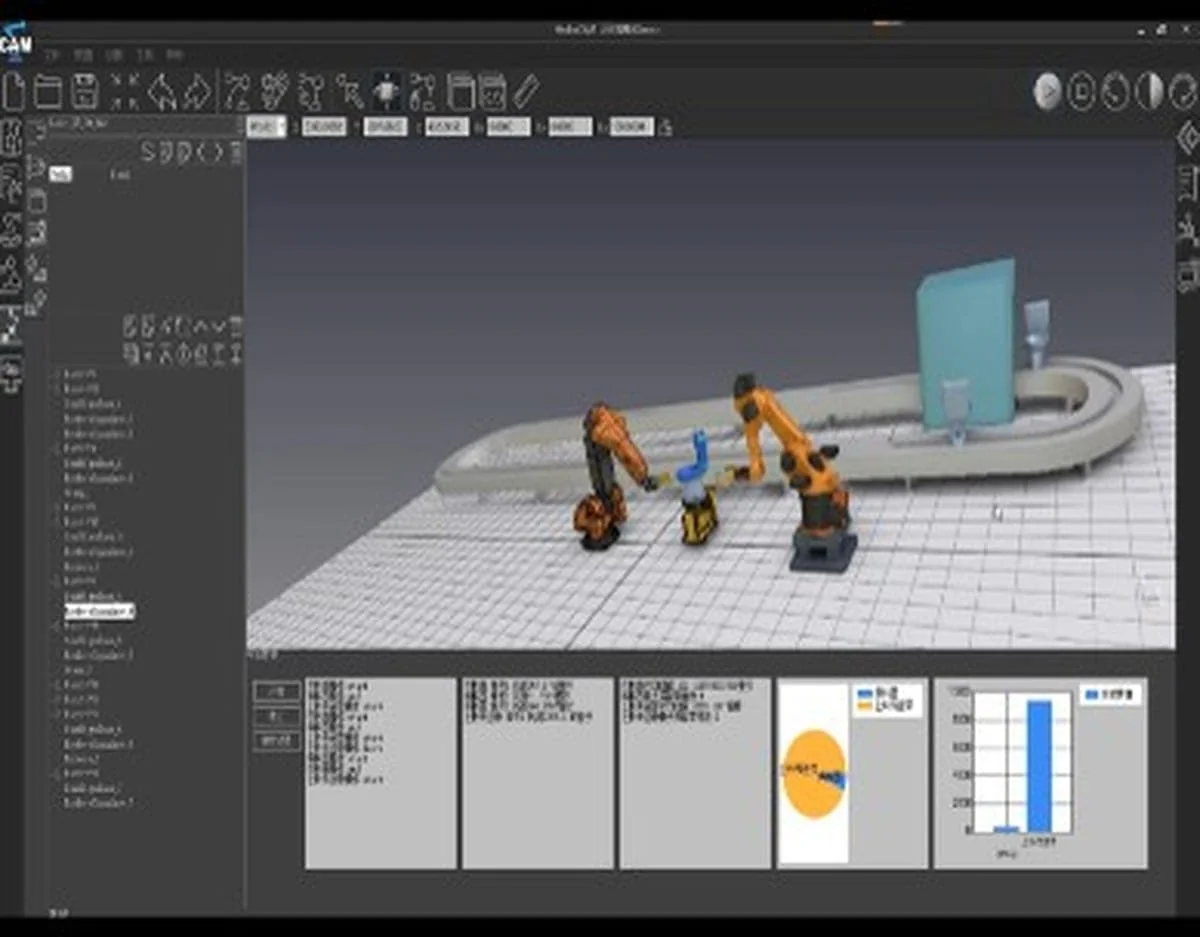Click the cursor pick-point tool icon

pos(350,92)
